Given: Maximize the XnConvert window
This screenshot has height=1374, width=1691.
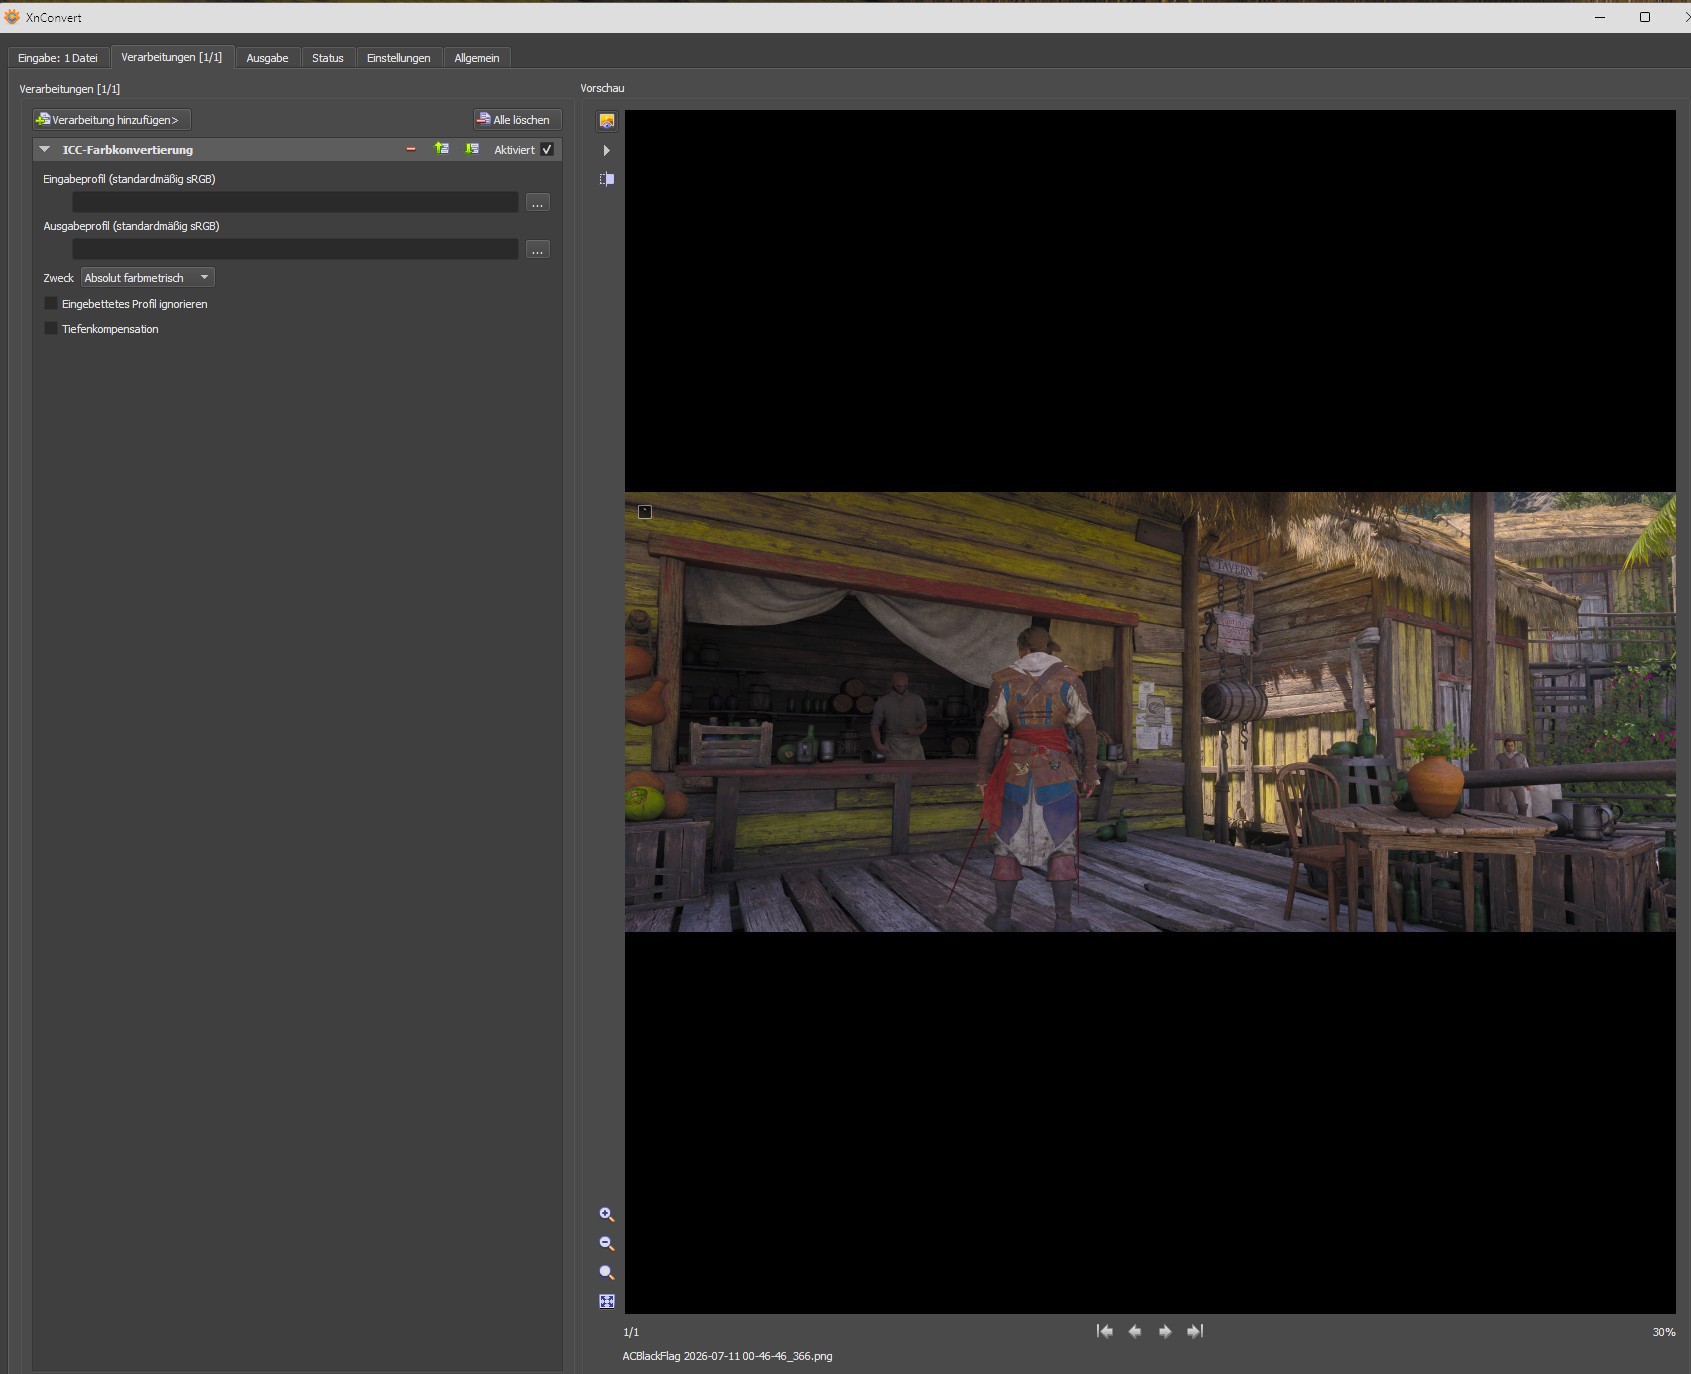Looking at the screenshot, I should [1645, 17].
